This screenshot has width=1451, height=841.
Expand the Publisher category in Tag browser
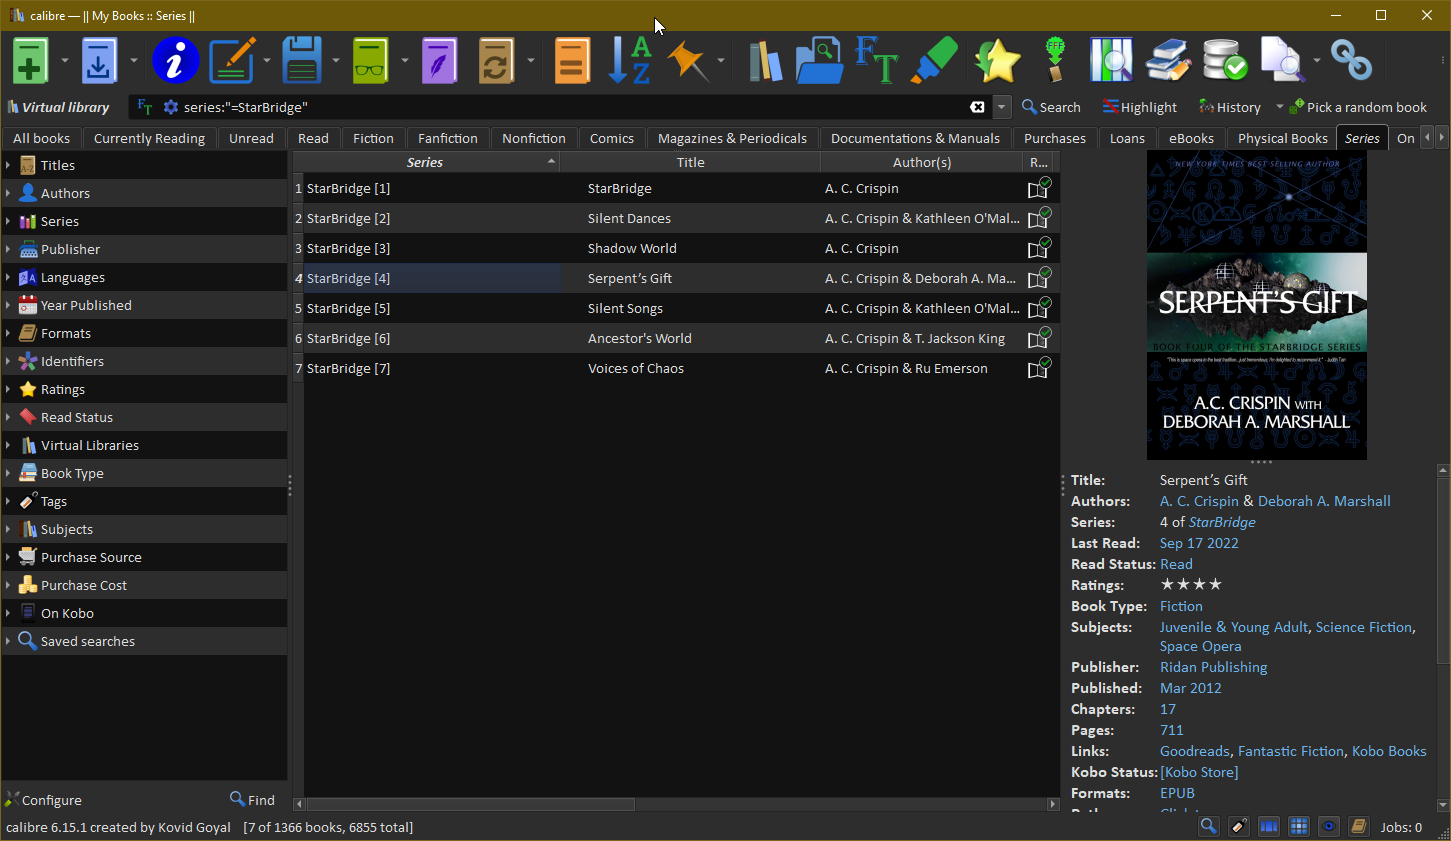[x=8, y=249]
